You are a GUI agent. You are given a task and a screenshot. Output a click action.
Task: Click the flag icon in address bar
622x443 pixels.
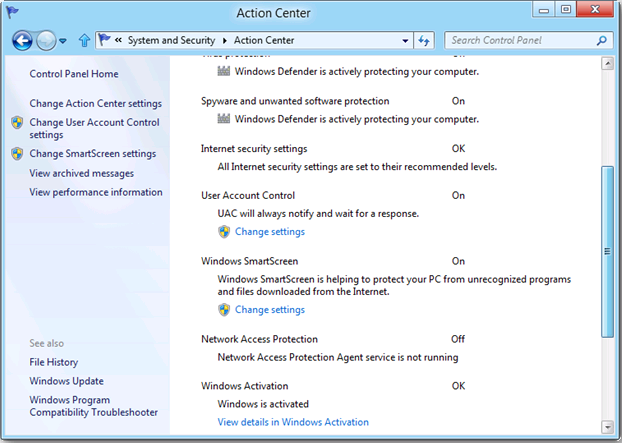click(104, 40)
